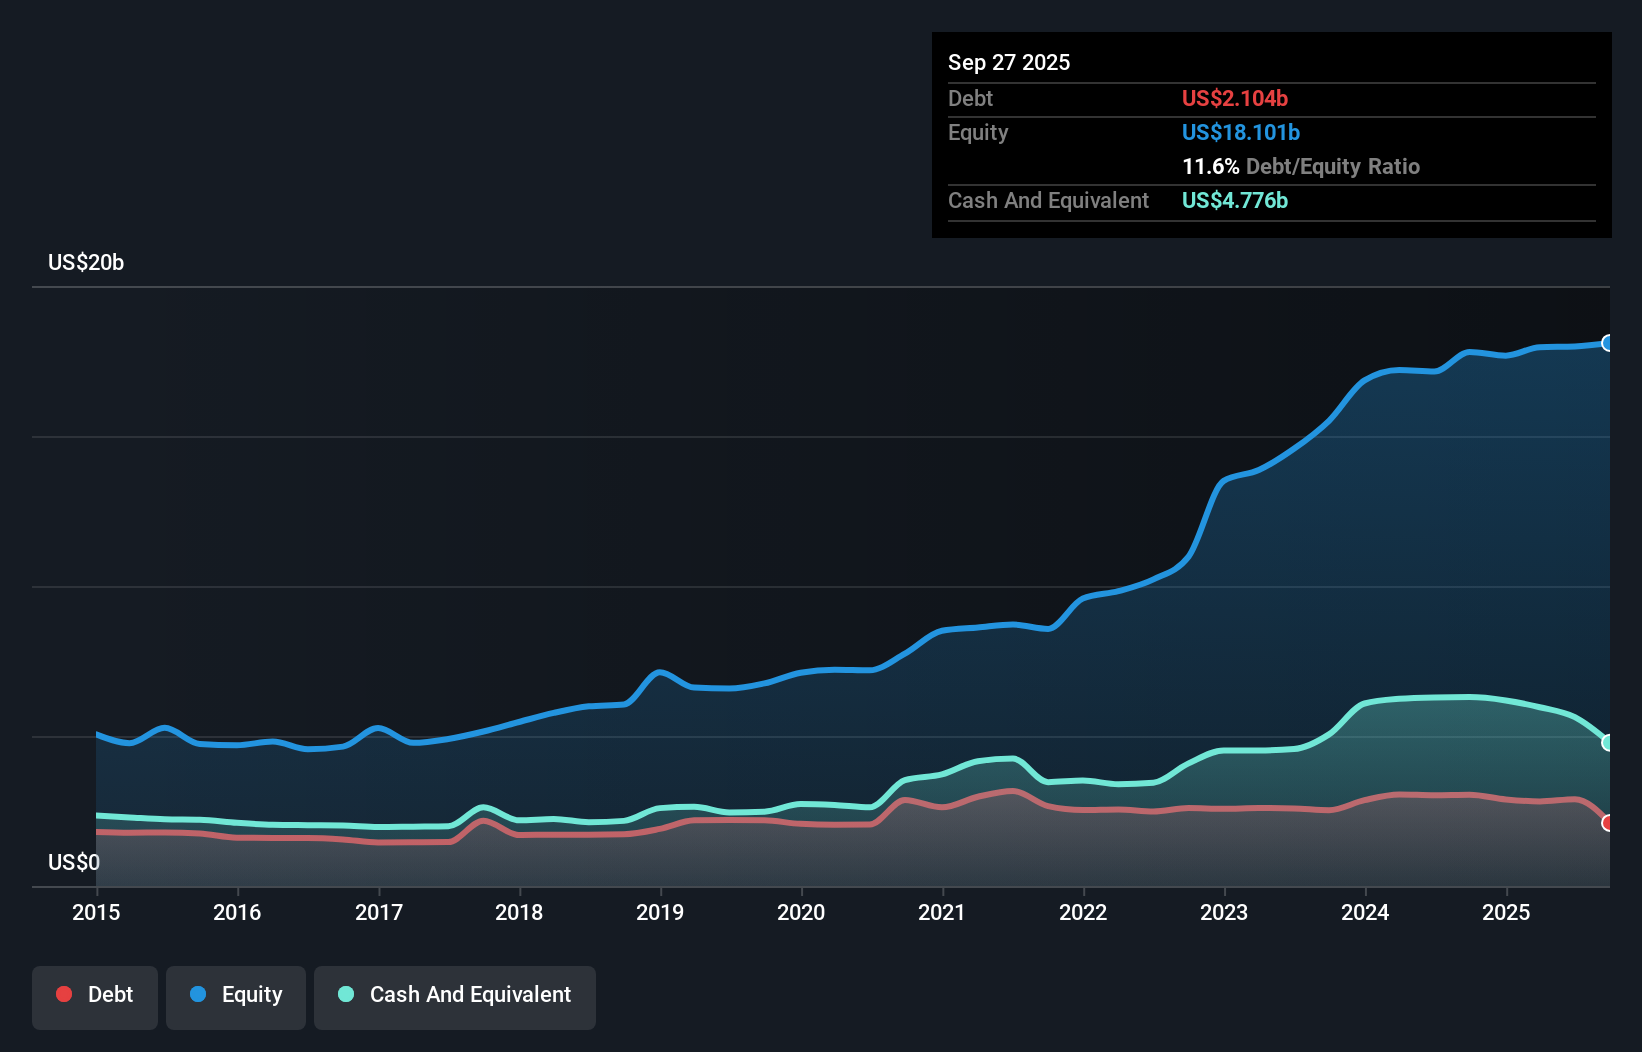
Task: Expand the Sep 27 2025 tooltip panel
Action: [x=1009, y=62]
